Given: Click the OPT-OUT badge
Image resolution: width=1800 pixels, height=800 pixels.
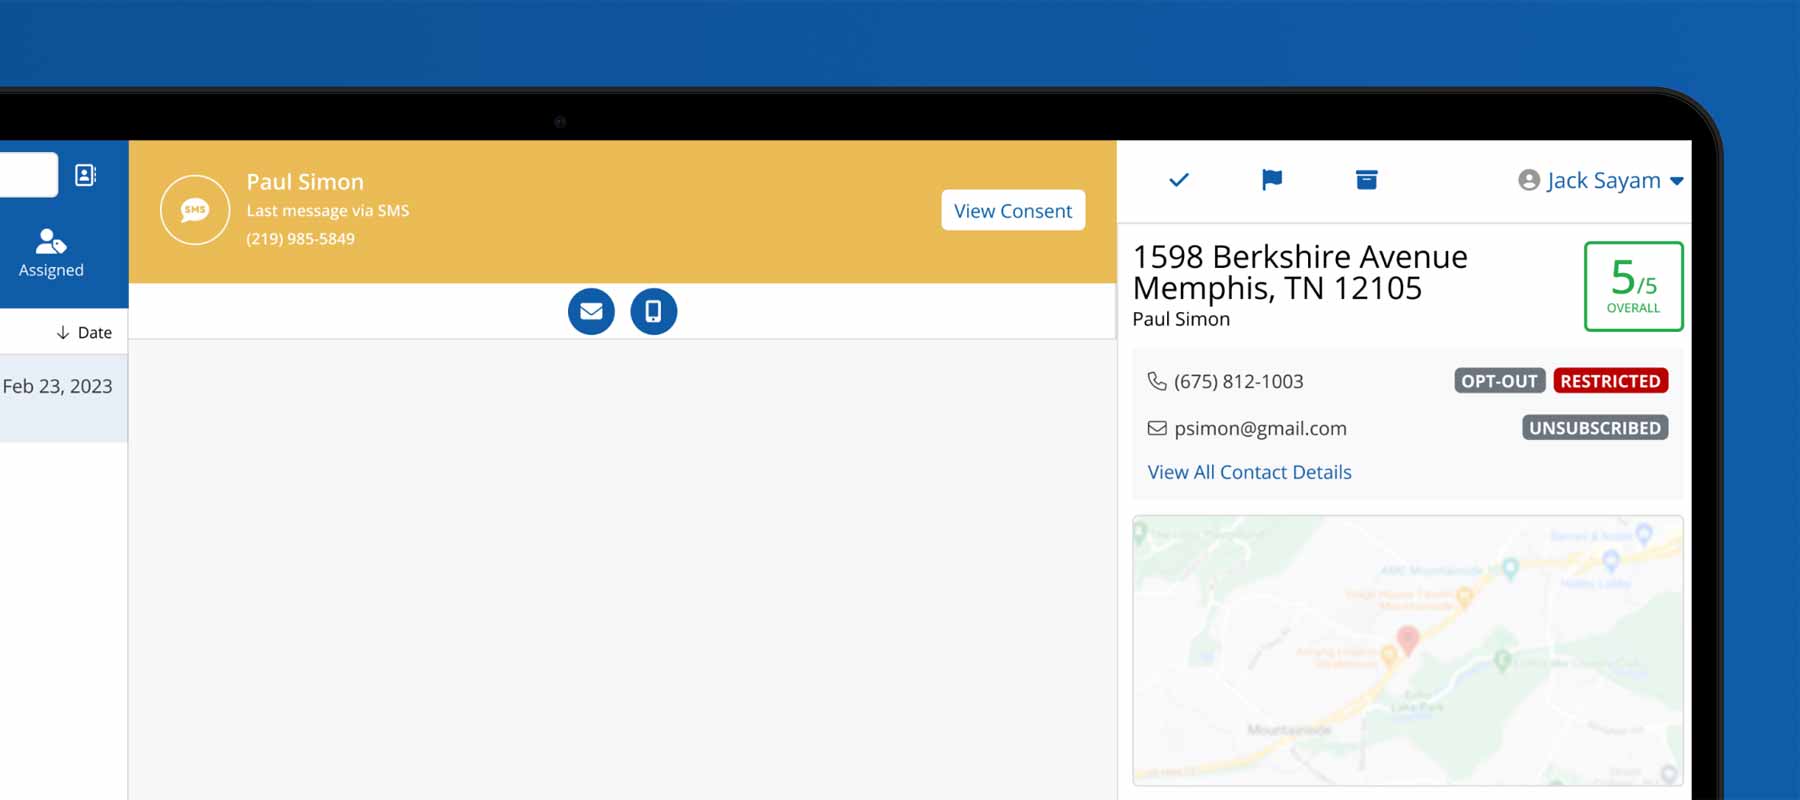Looking at the screenshot, I should click(x=1499, y=381).
